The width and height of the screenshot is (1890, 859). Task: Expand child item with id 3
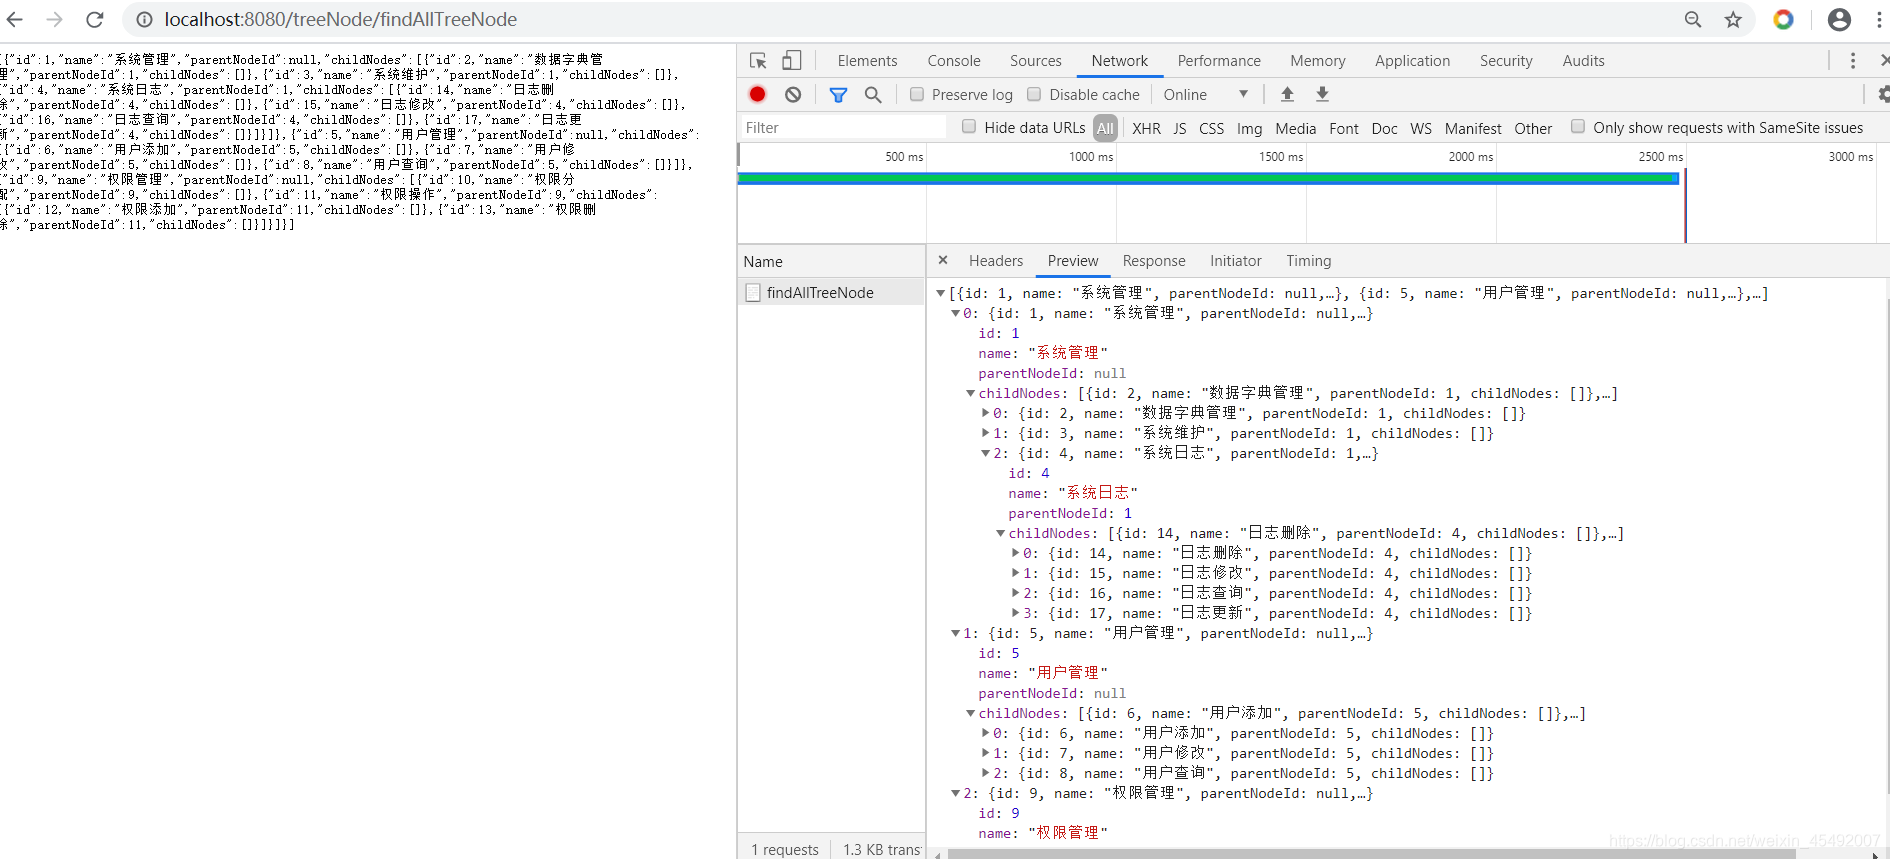985,433
